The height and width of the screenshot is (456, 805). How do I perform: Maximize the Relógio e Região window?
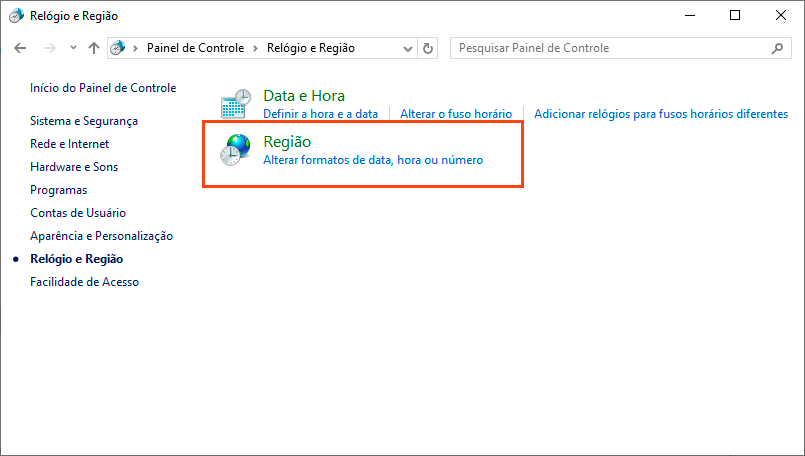pyautogui.click(x=735, y=15)
